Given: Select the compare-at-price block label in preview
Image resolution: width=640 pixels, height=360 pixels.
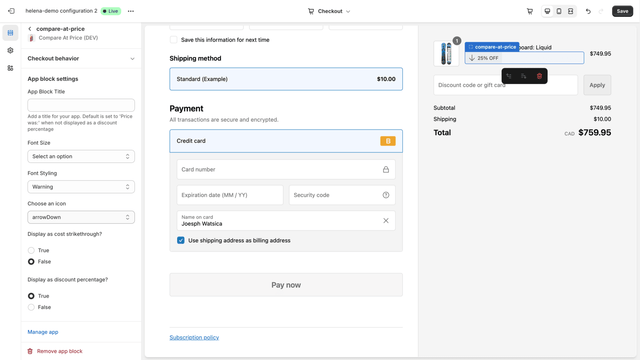Looking at the screenshot, I should [x=492, y=47].
